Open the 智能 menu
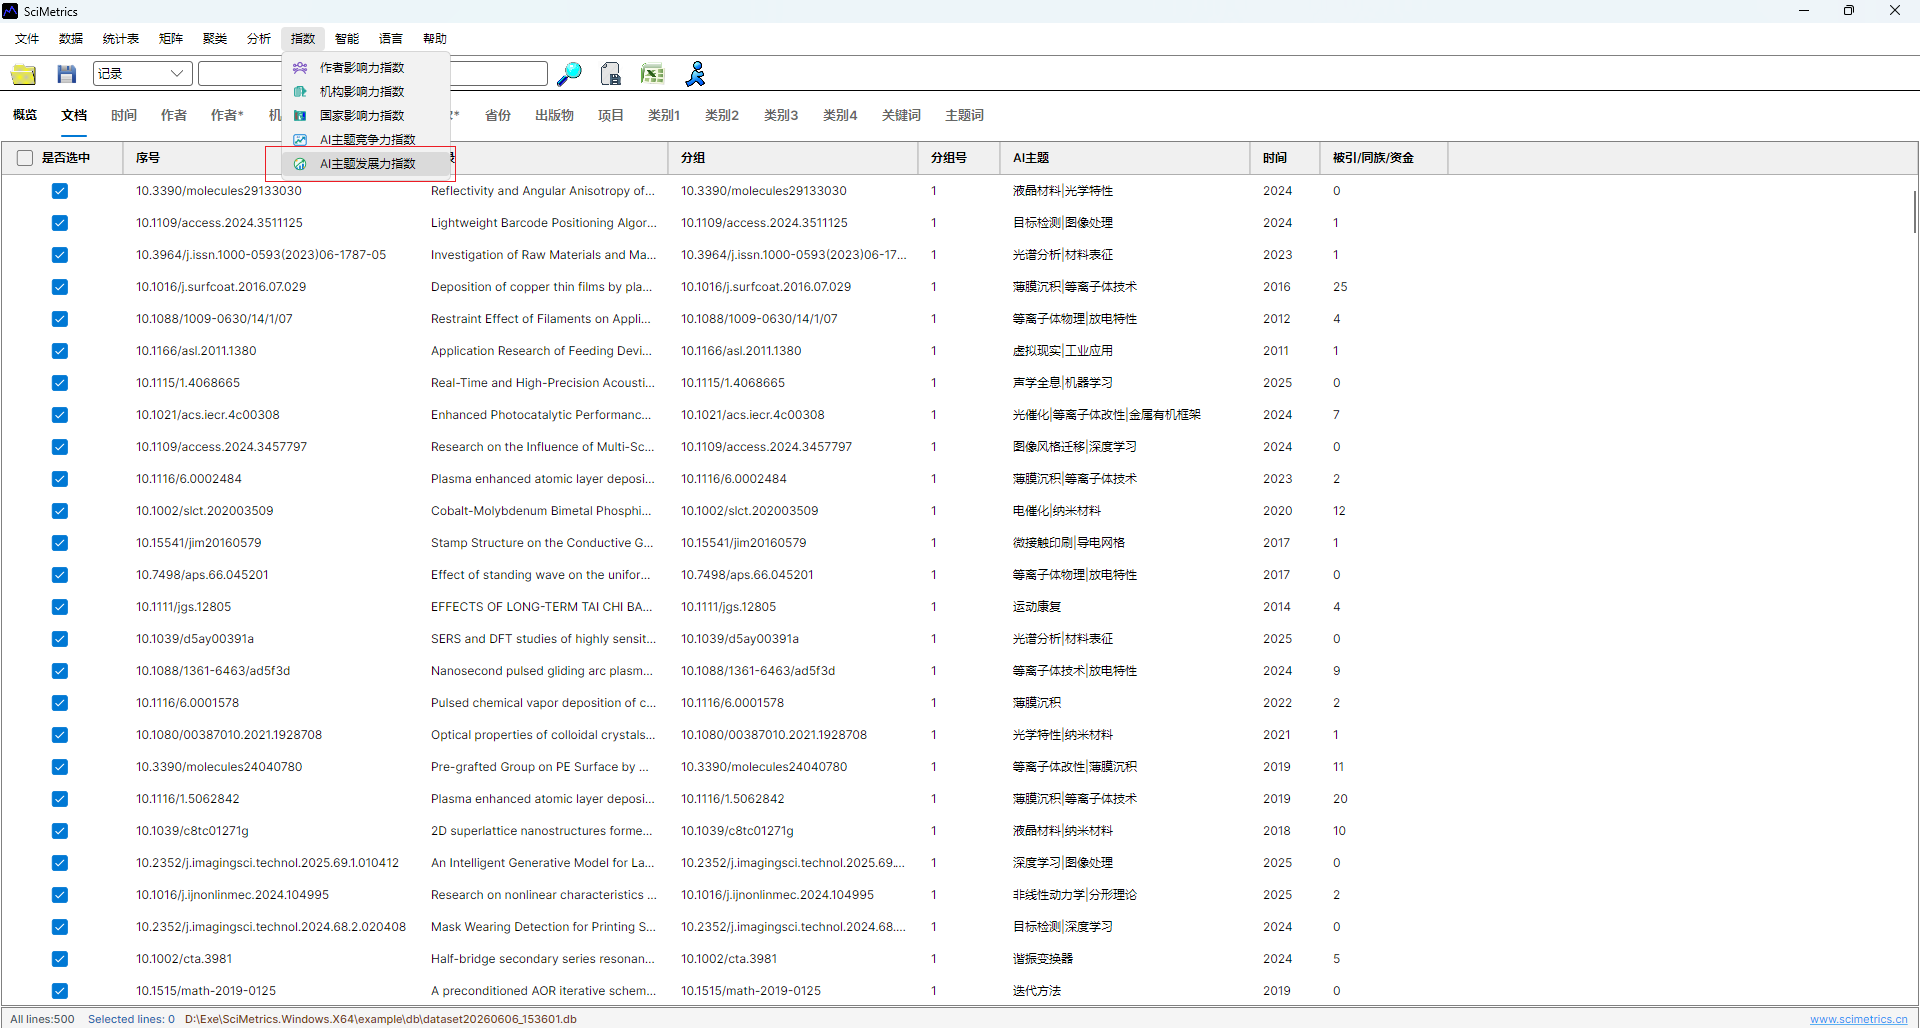The image size is (1920, 1028). [347, 39]
